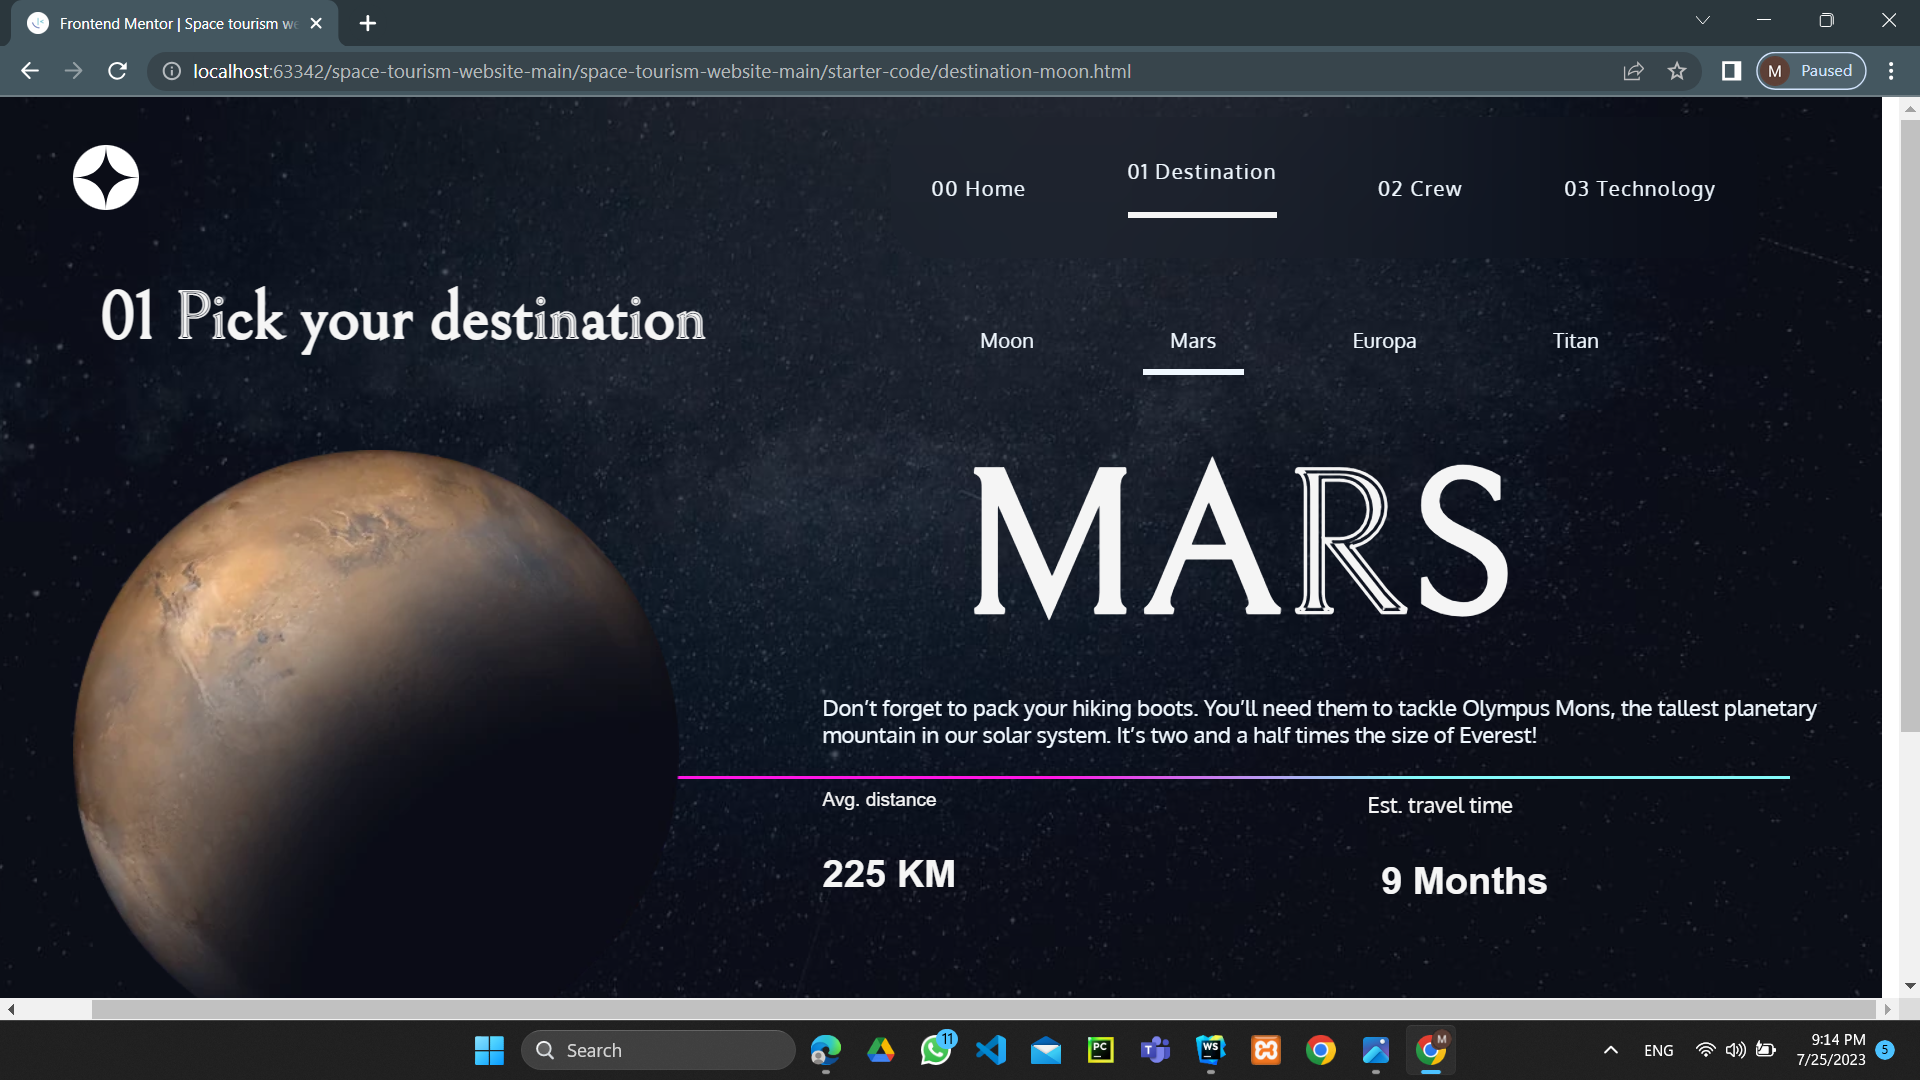Open Visual Studio Code from the taskbar
Viewport: 1920px width, 1080px height.
[x=991, y=1050]
